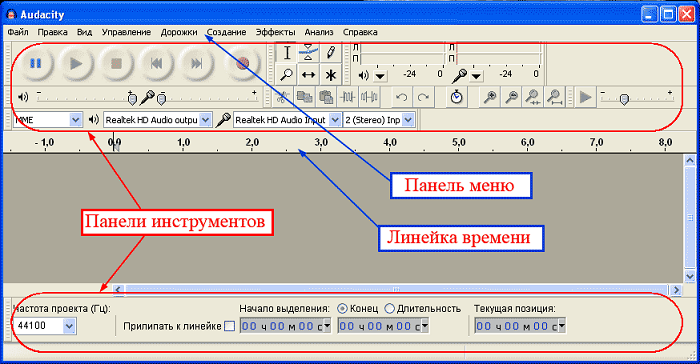The width and height of the screenshot is (700, 364).
Task: Select the Конец radio button
Action: click(x=342, y=309)
